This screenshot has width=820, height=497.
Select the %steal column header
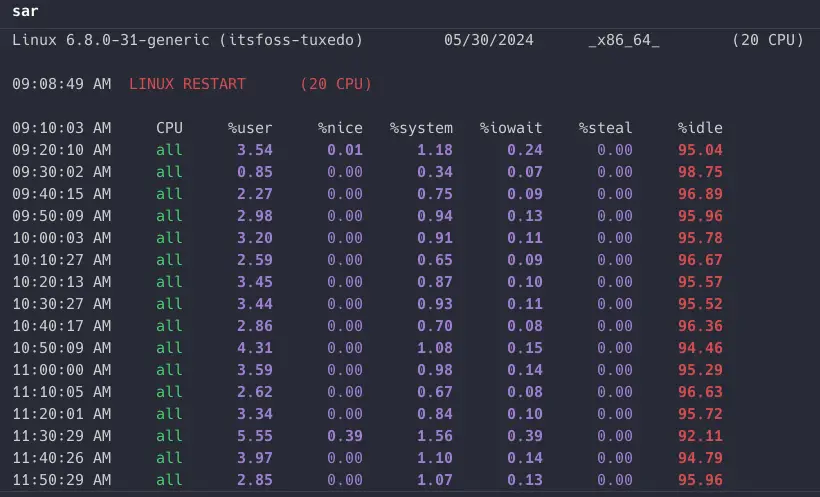click(605, 128)
